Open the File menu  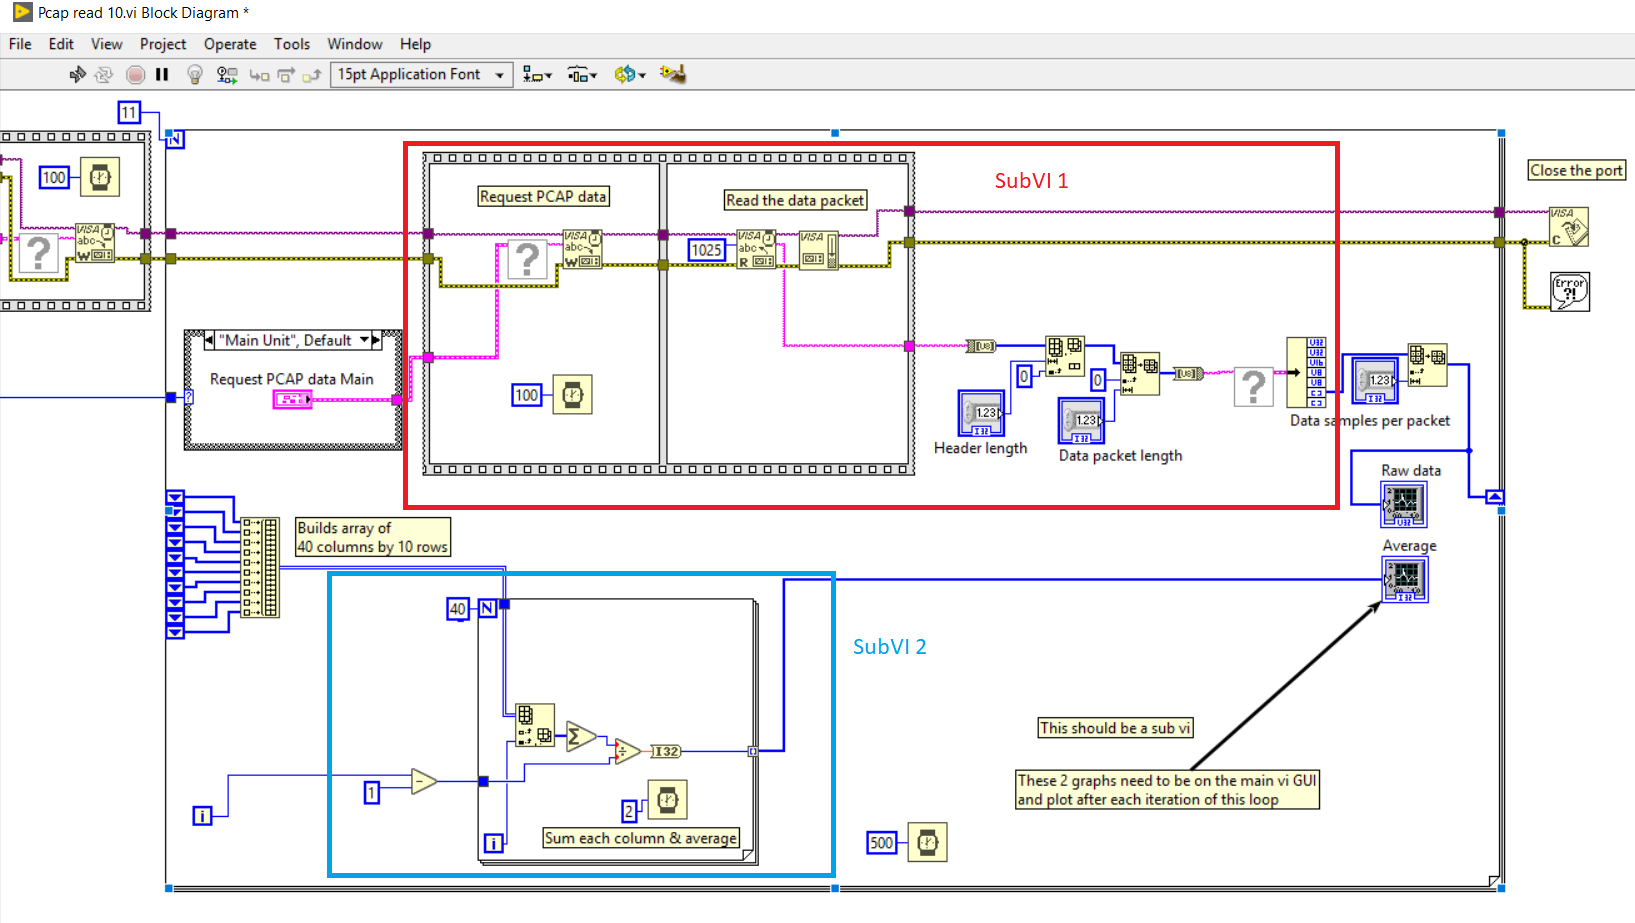[x=20, y=44]
